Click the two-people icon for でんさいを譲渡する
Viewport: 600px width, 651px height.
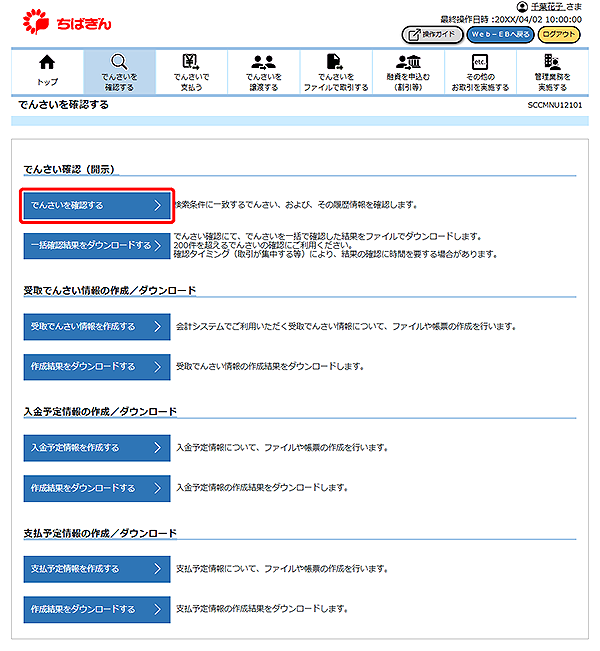pos(263,62)
